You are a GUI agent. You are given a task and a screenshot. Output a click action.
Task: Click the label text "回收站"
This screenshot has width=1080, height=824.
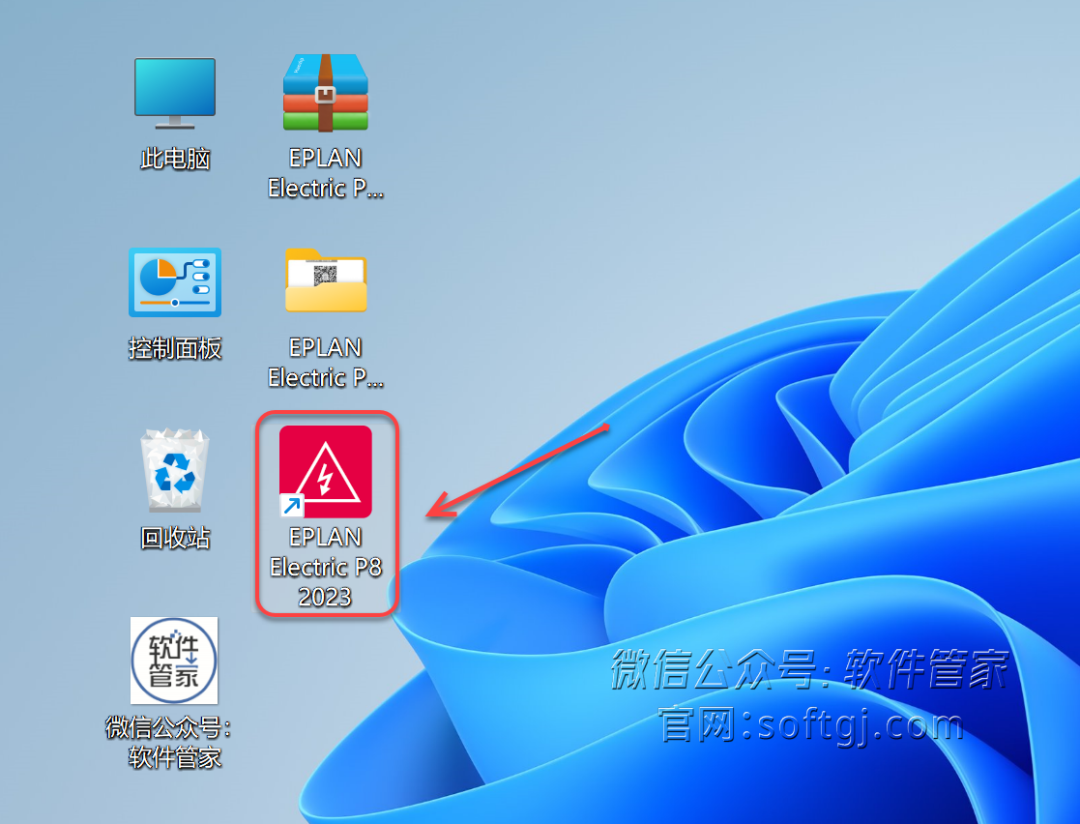(x=175, y=538)
